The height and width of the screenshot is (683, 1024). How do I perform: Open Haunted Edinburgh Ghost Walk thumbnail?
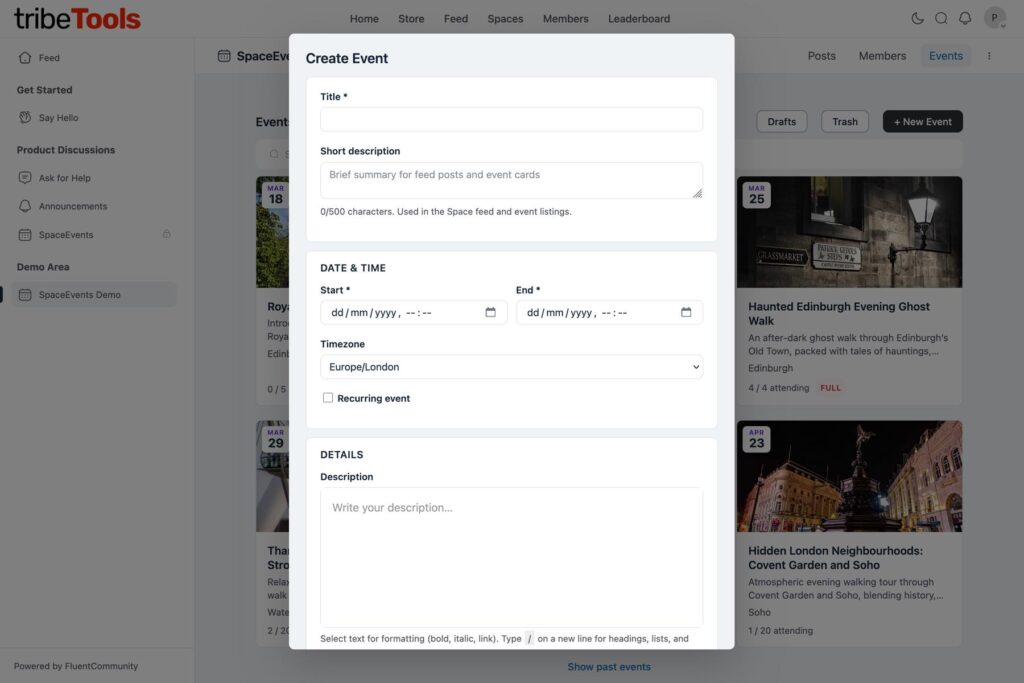pyautogui.click(x=849, y=232)
